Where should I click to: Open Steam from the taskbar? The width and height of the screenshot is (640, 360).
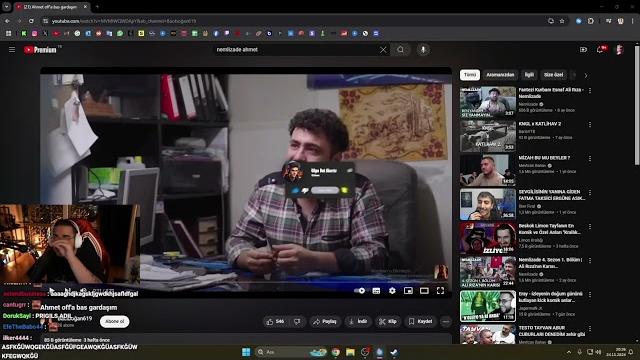[394, 352]
